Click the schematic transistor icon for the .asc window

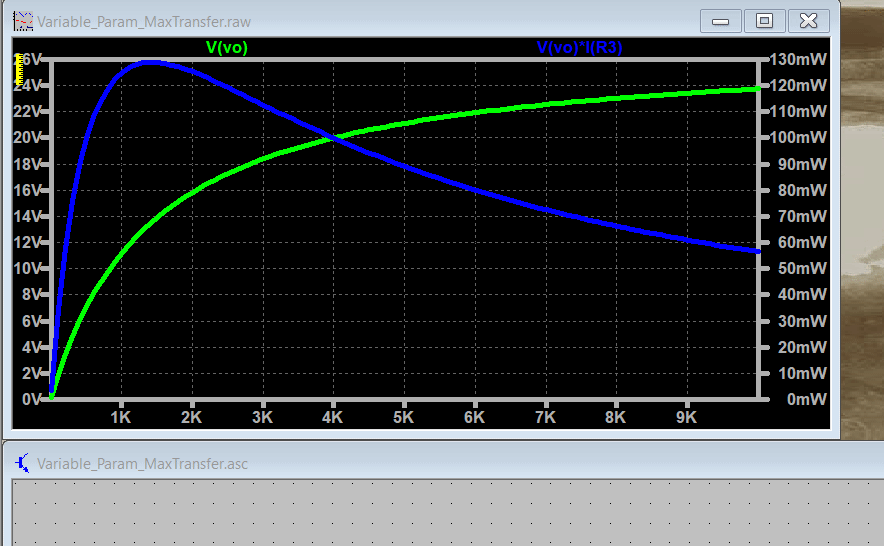23,463
